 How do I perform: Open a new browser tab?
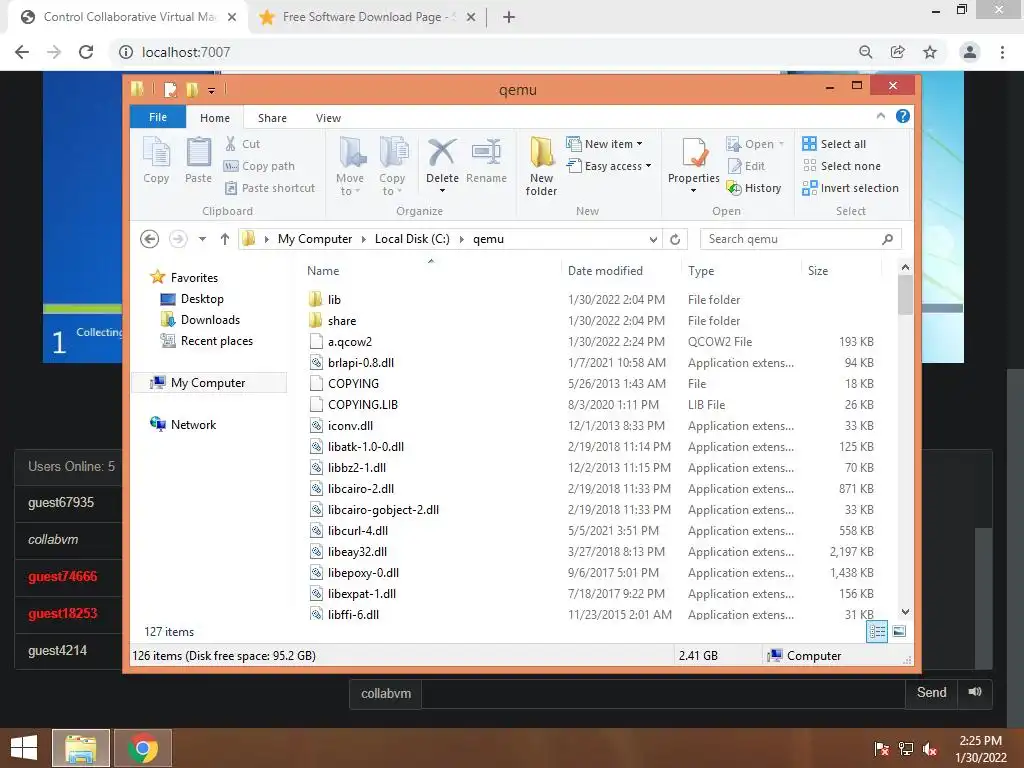click(x=509, y=17)
